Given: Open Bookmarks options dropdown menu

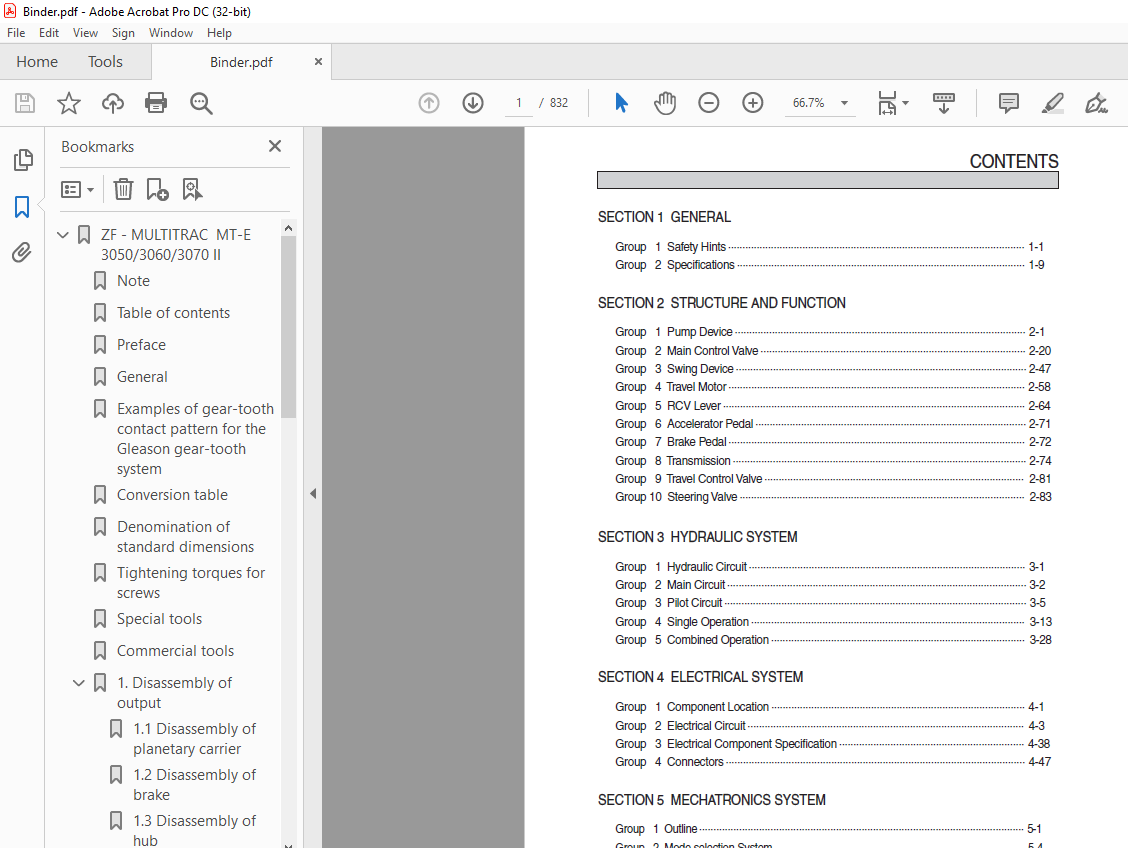Looking at the screenshot, I should coord(78,189).
